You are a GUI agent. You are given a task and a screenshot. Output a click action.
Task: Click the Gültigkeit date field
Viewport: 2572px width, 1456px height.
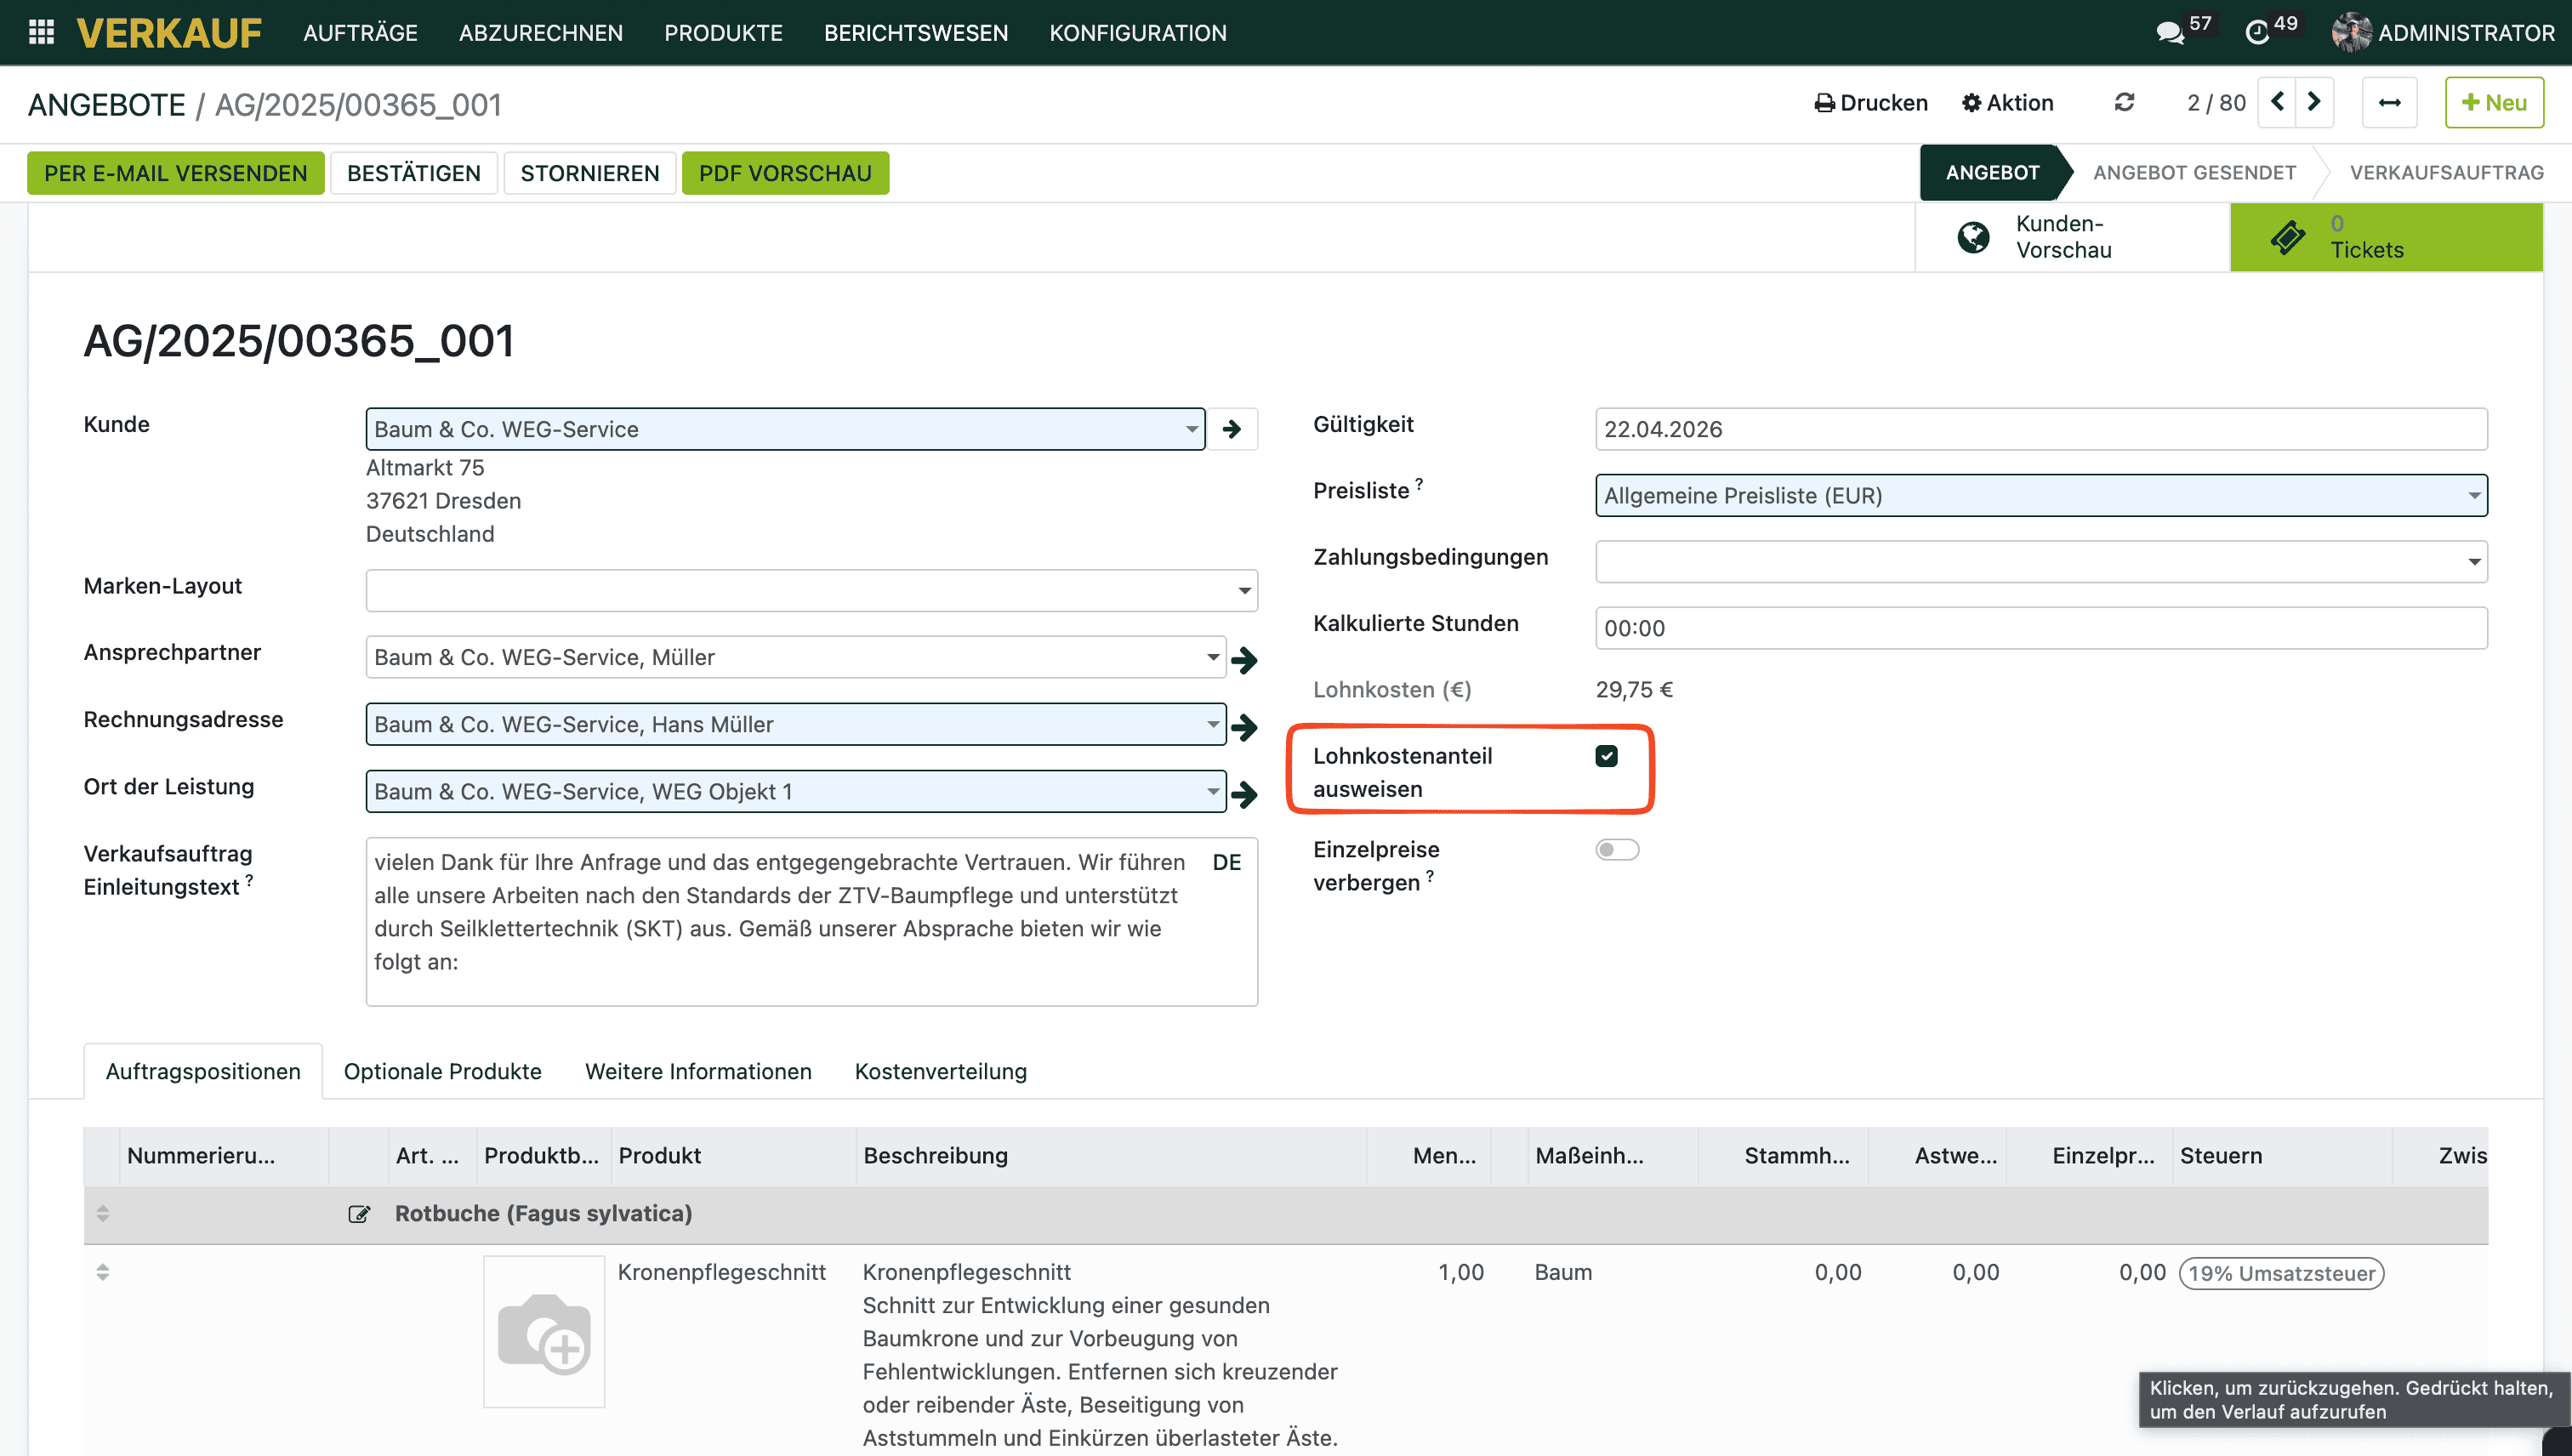point(2040,429)
